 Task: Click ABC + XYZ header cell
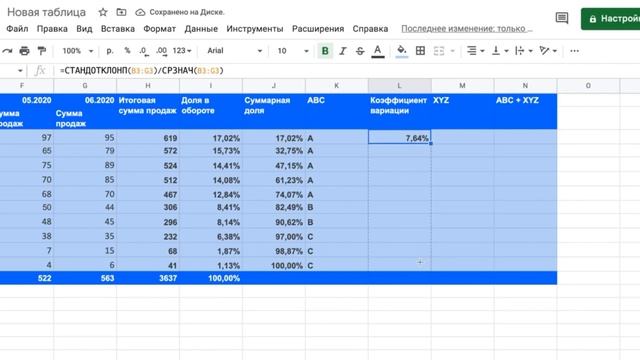point(525,111)
